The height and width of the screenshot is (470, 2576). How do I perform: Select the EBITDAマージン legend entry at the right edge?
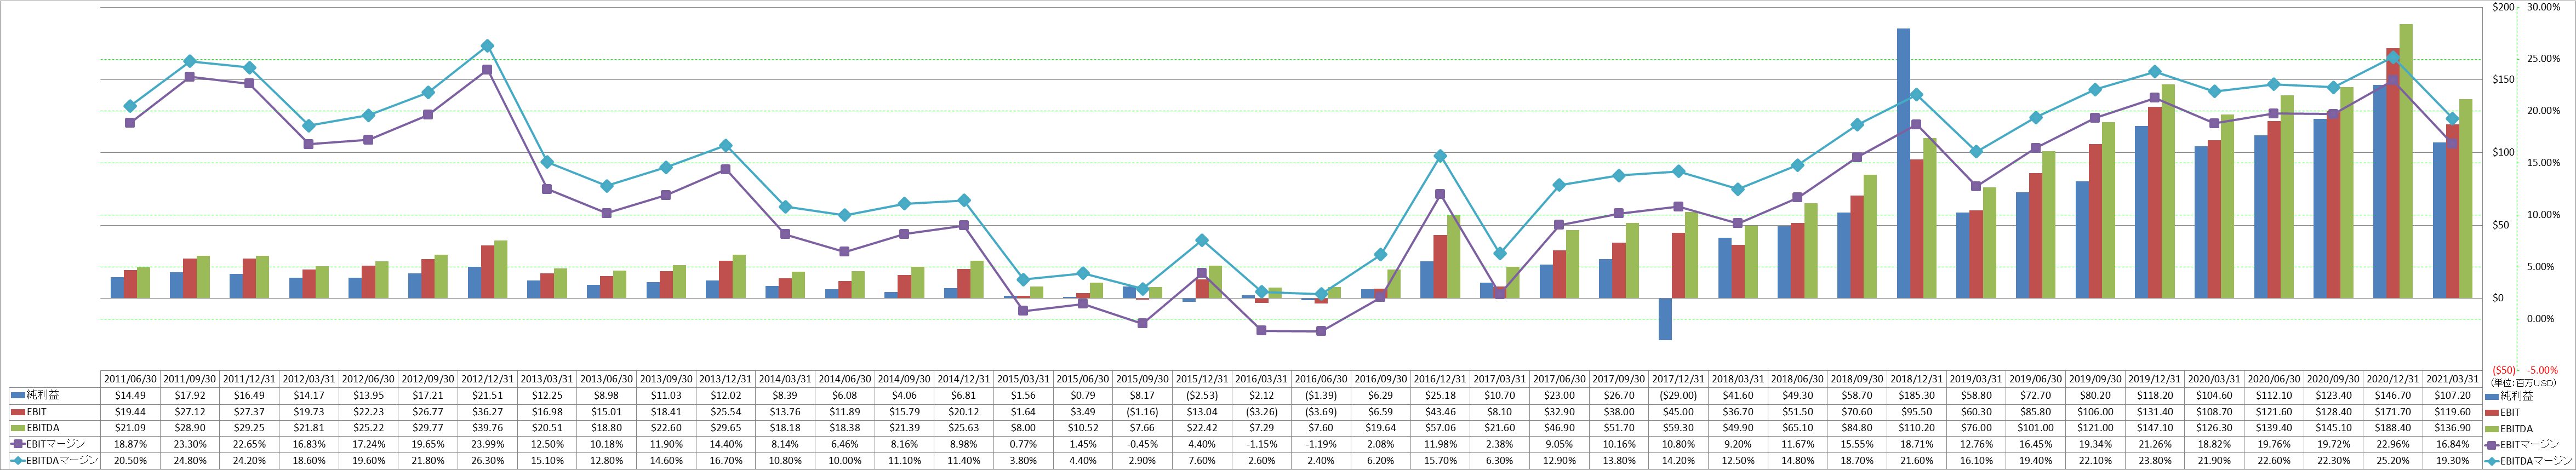tap(2528, 460)
